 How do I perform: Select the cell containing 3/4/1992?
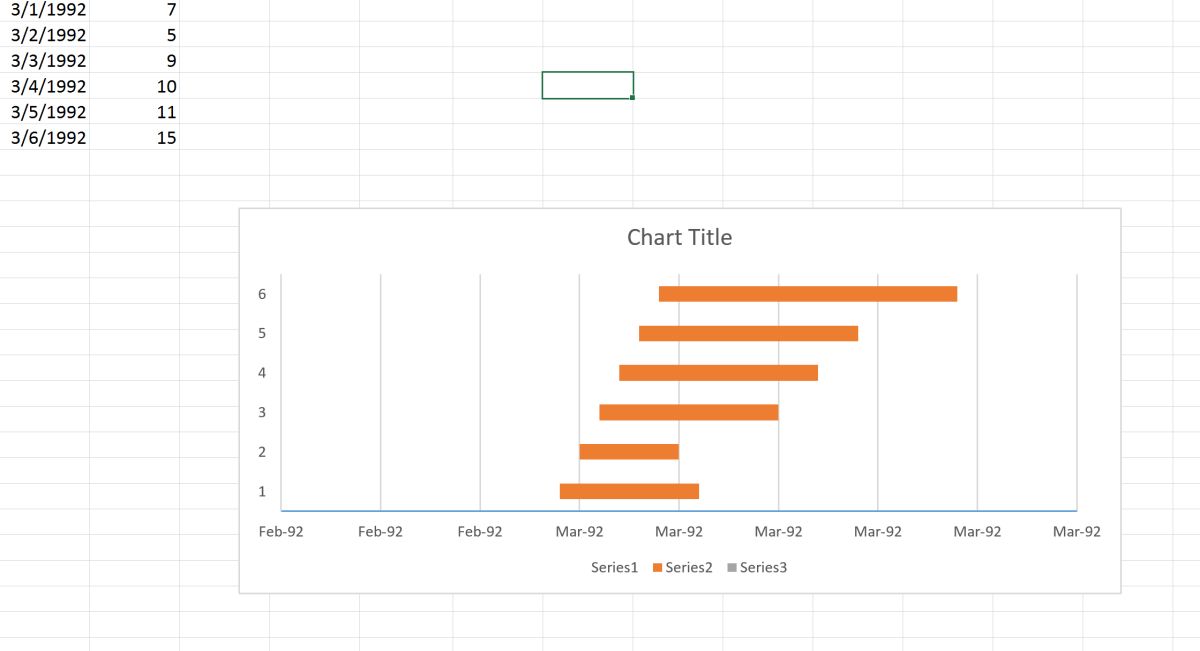(x=45, y=86)
